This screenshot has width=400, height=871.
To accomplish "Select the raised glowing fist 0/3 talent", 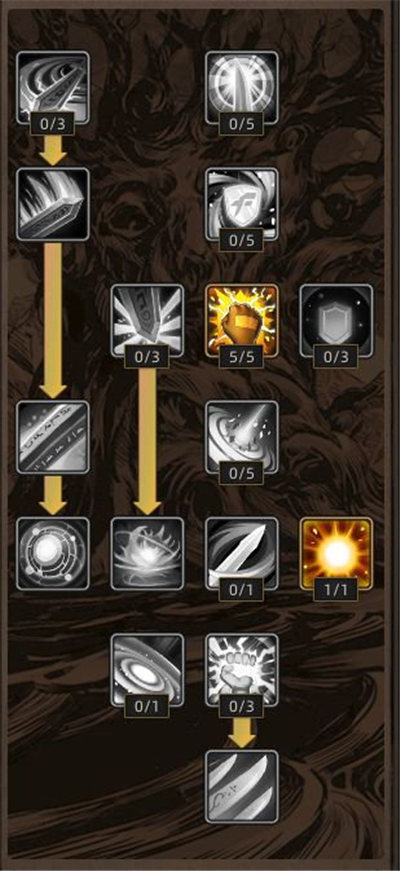I will 242,670.
